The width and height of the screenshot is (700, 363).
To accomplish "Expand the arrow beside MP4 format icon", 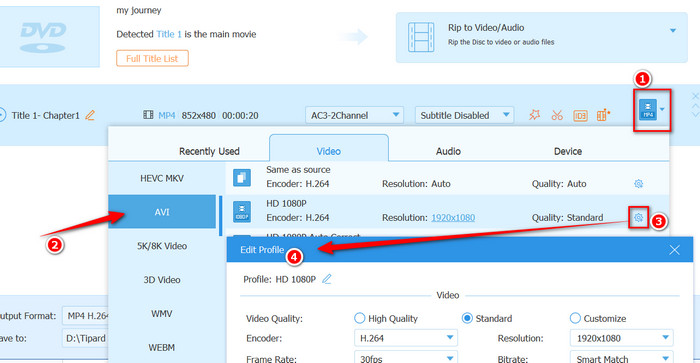I will [662, 109].
